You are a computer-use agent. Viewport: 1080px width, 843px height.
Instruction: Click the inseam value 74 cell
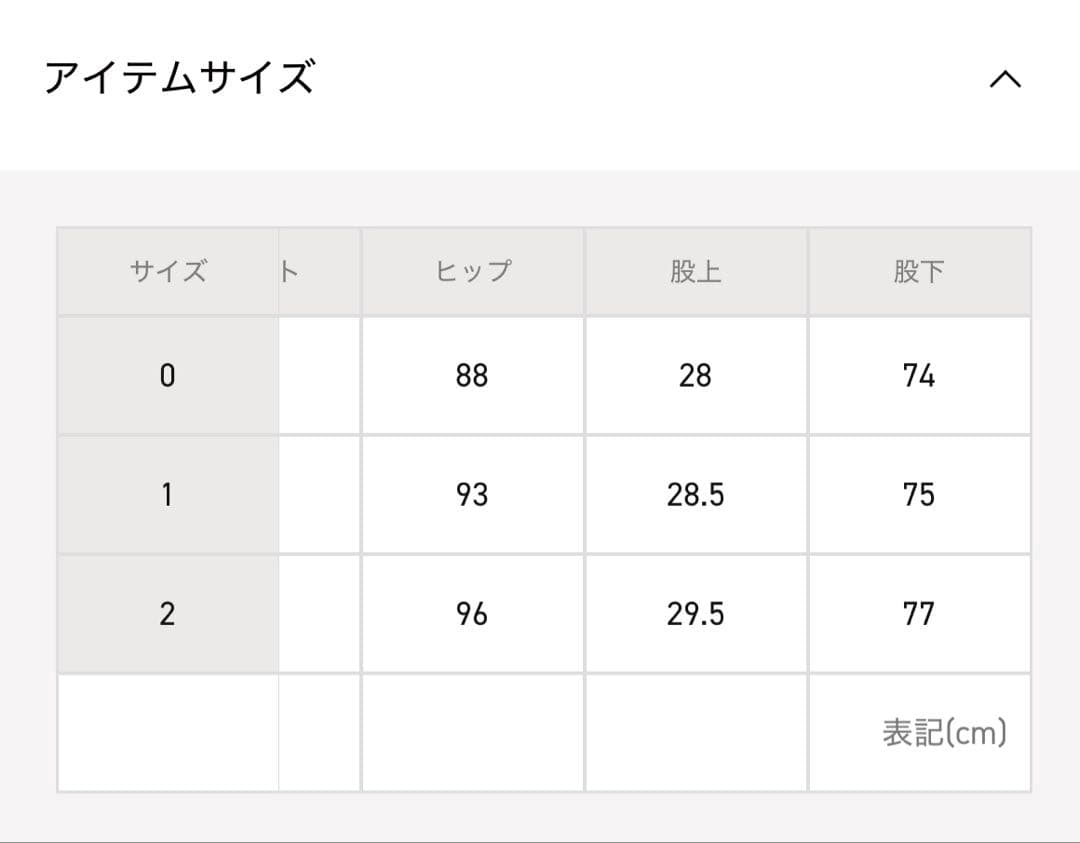coord(919,376)
